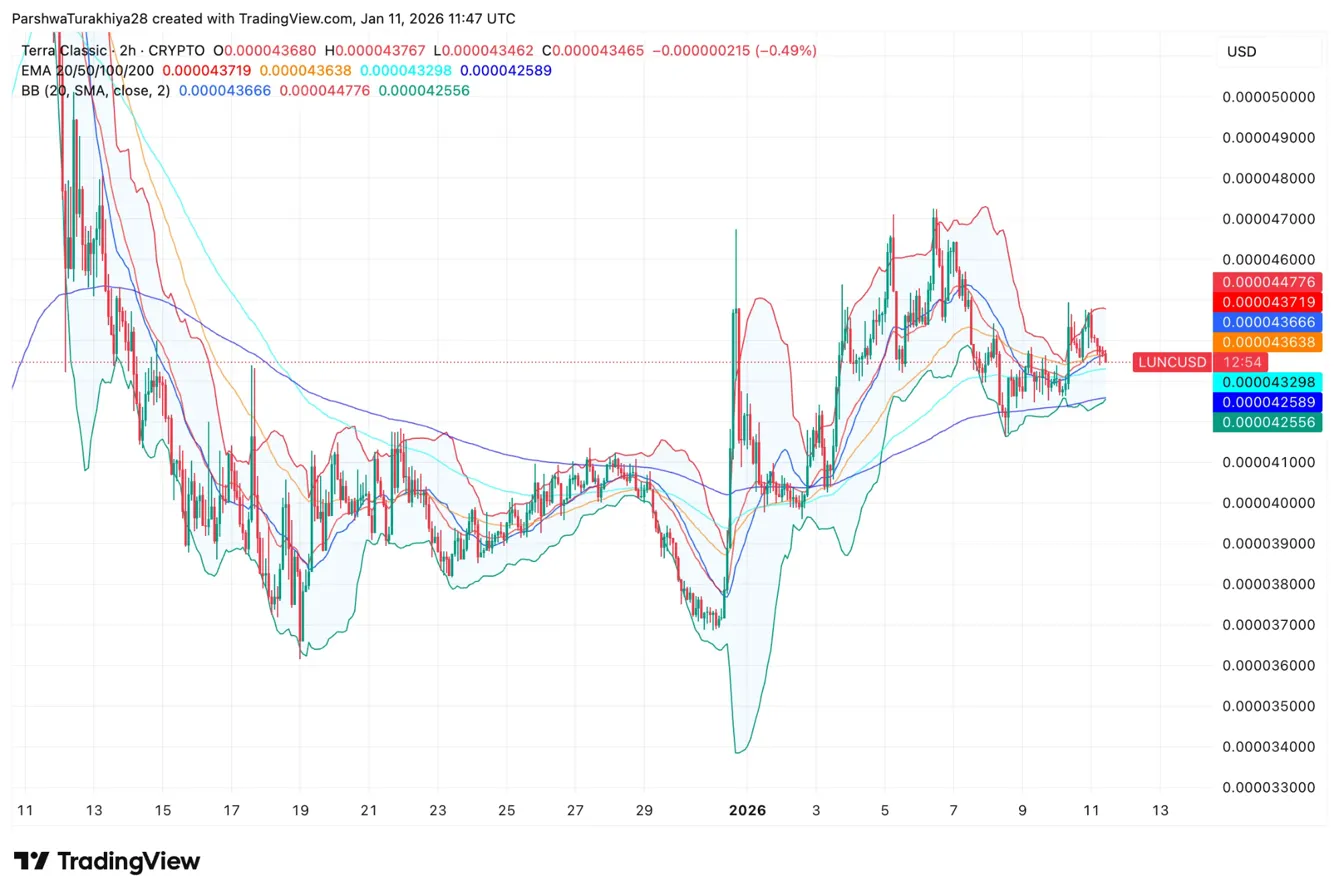Click the 2026 year marker on time axis
The height and width of the screenshot is (896, 1339).
coord(747,810)
